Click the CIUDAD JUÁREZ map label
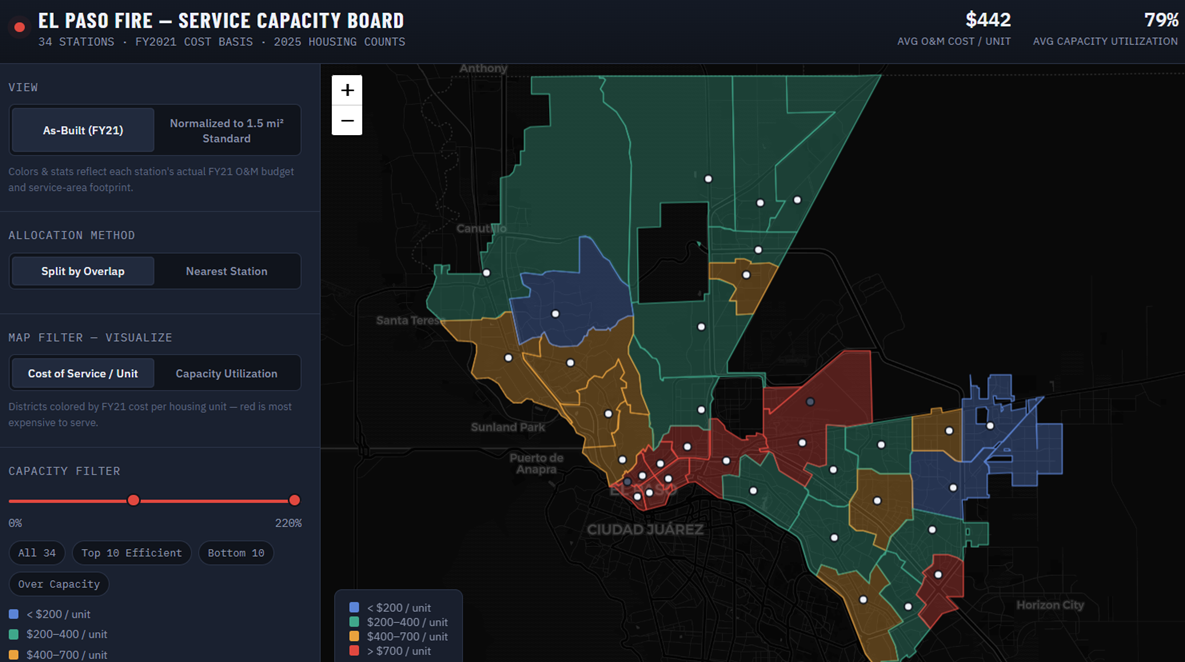The height and width of the screenshot is (662, 1185). click(x=645, y=530)
